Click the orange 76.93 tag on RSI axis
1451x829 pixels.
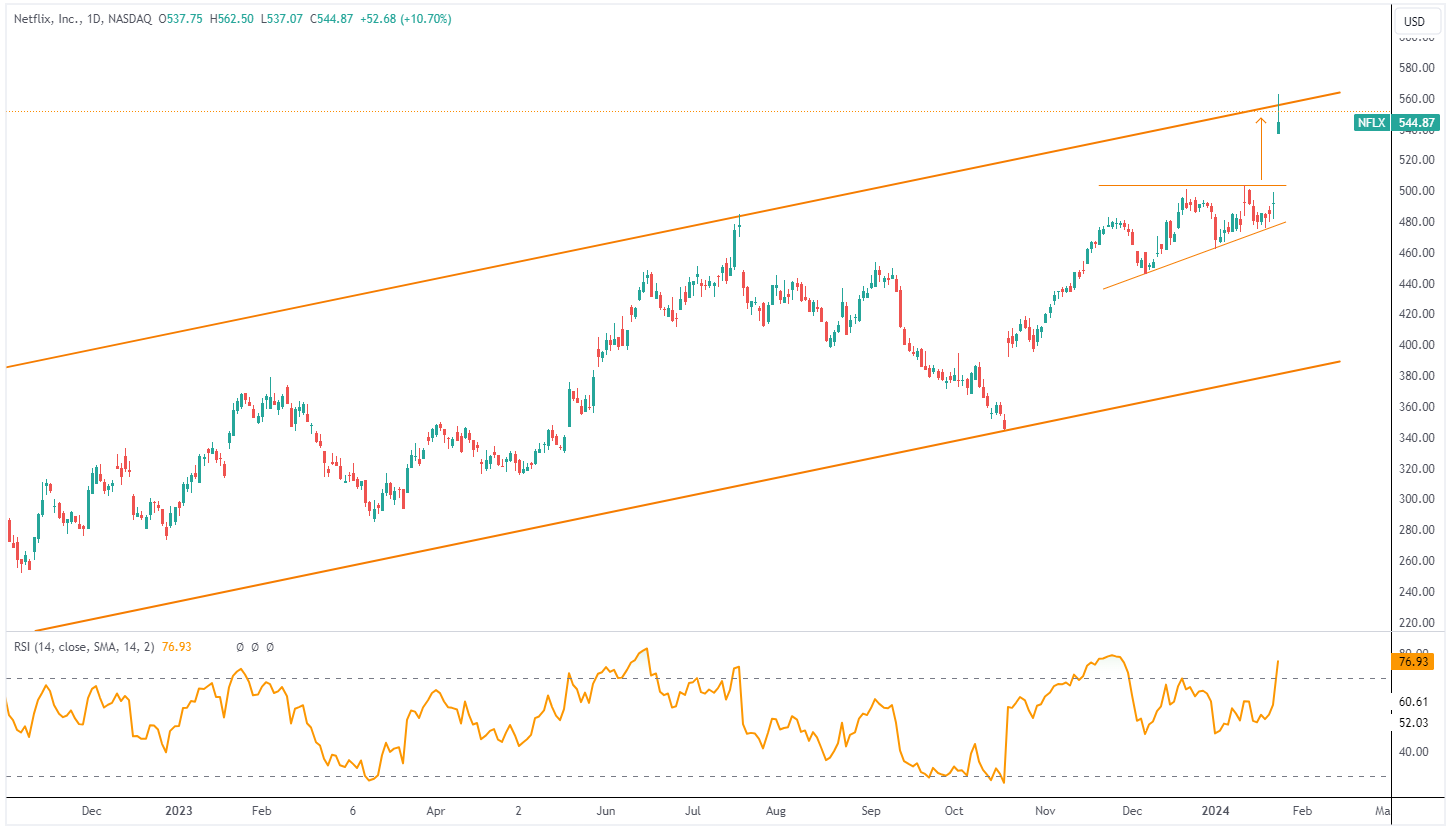1413,661
